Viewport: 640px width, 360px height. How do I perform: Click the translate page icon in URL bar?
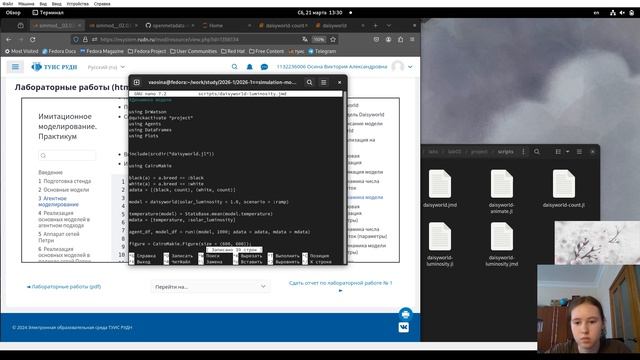click(x=304, y=40)
